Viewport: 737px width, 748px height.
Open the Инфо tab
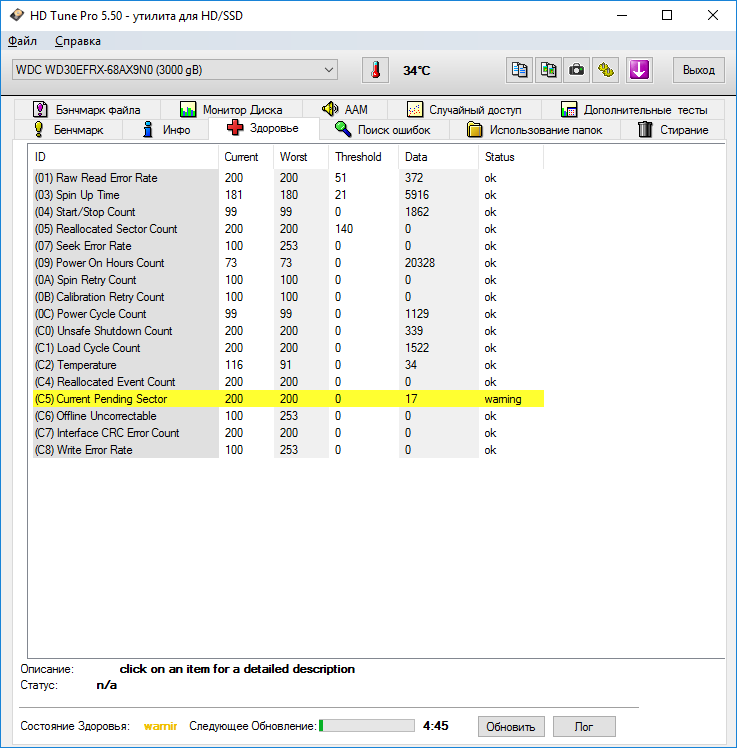[166, 130]
